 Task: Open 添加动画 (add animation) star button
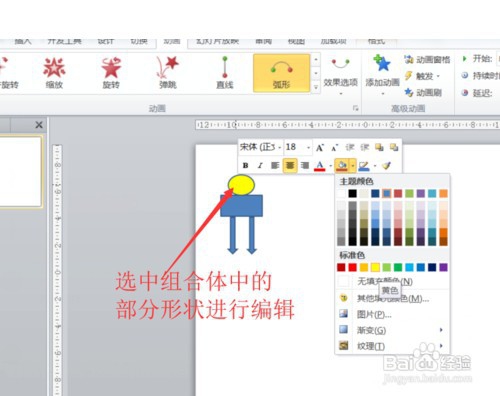pyautogui.click(x=382, y=74)
